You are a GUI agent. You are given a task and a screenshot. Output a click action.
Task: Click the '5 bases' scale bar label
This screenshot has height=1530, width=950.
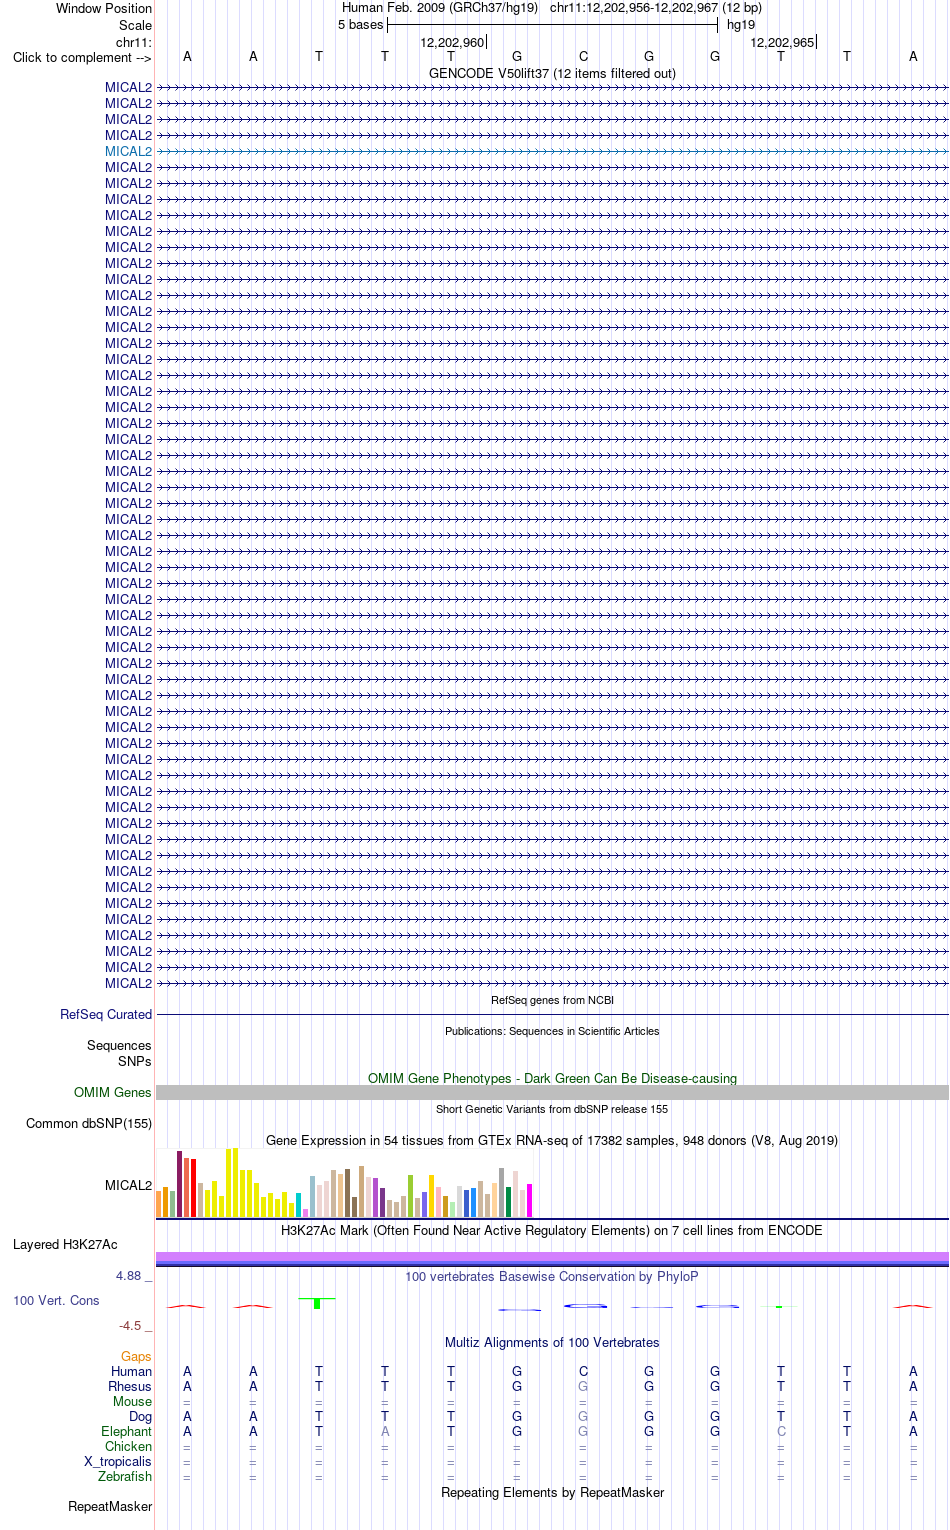click(x=360, y=24)
